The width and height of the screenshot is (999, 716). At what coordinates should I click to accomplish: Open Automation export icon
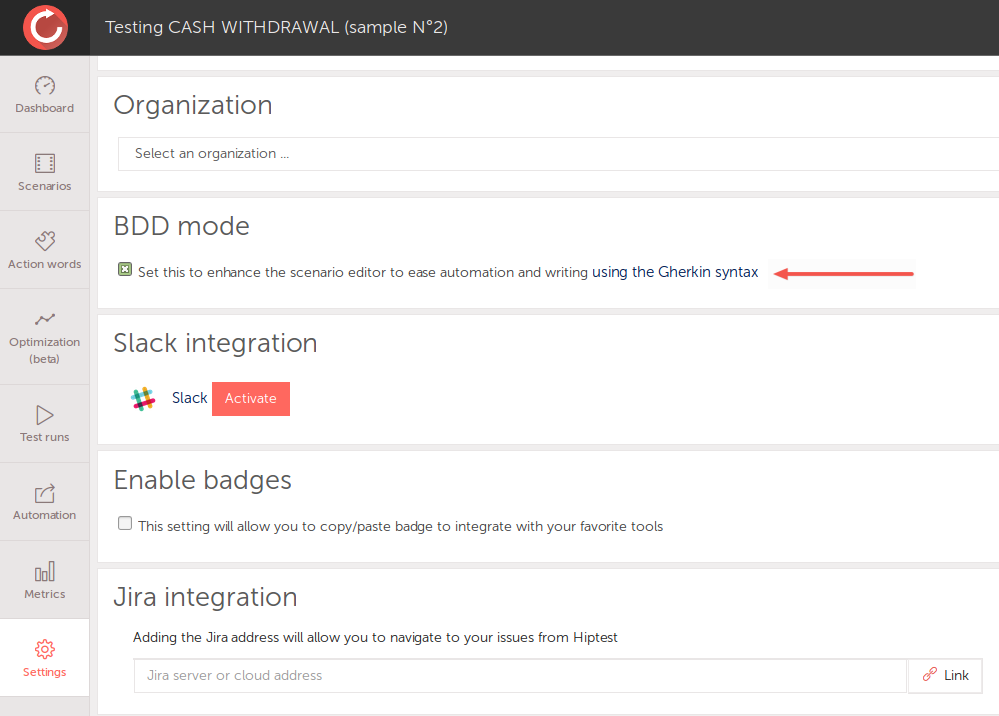pyautogui.click(x=45, y=493)
